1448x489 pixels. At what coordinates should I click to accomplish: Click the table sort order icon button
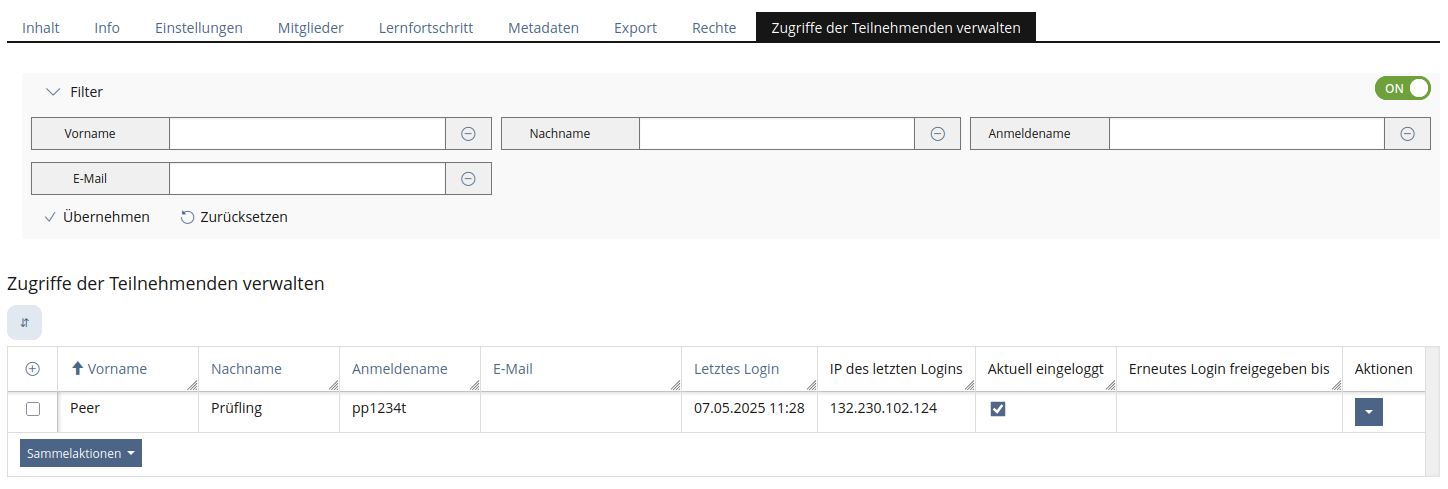[x=24, y=322]
